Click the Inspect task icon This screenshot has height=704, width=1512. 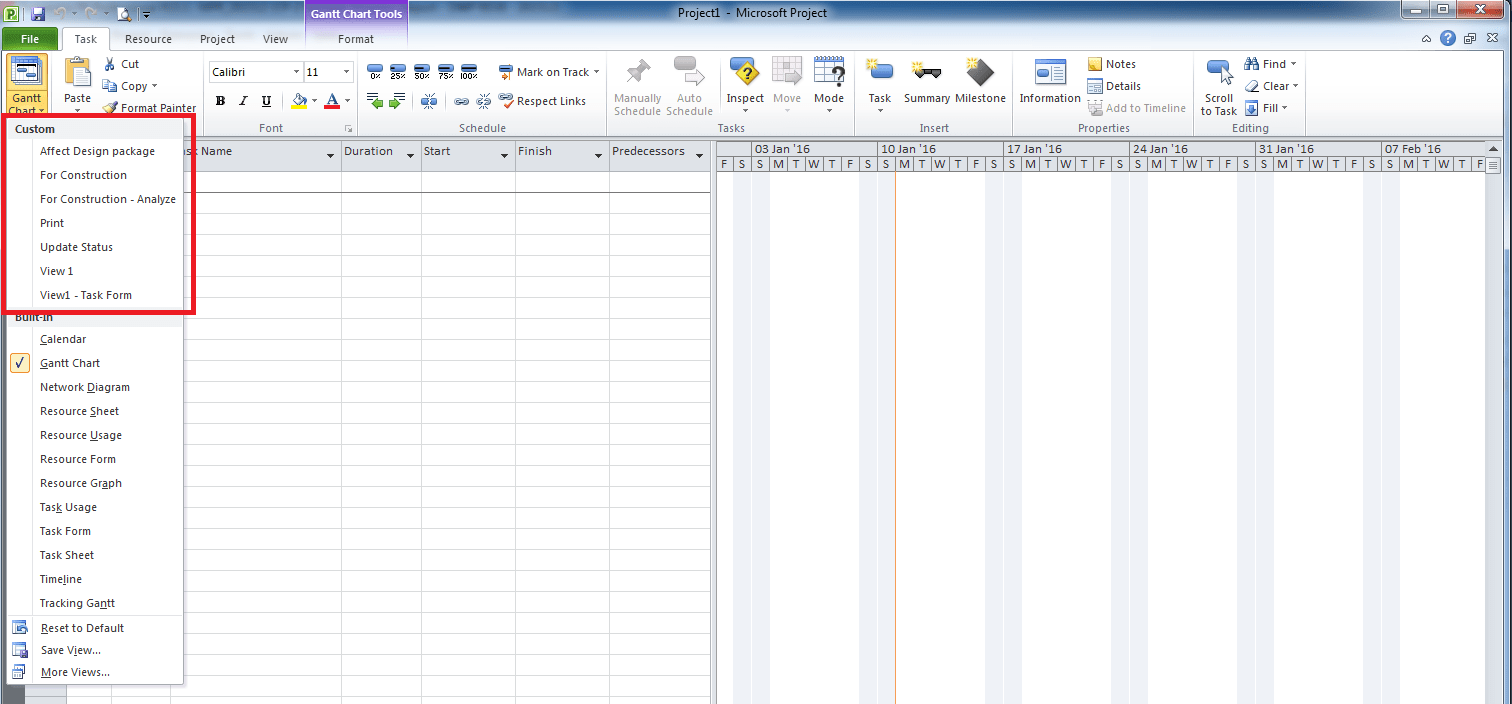pos(744,75)
